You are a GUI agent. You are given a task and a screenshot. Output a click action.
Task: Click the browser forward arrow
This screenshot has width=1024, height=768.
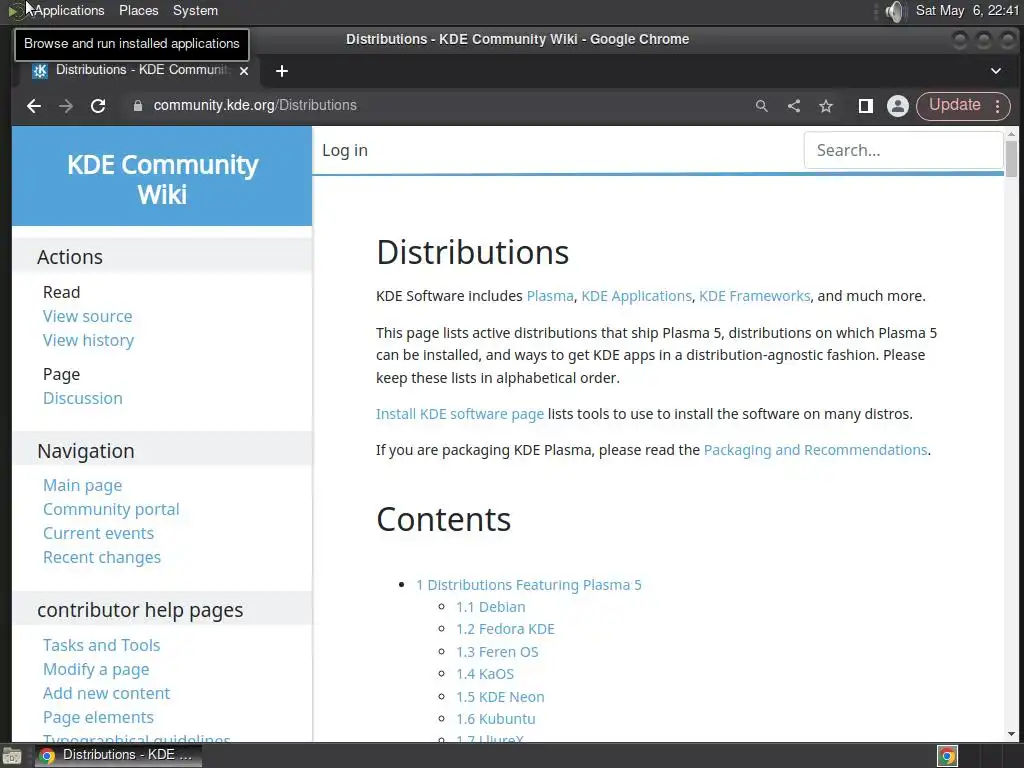coord(66,106)
